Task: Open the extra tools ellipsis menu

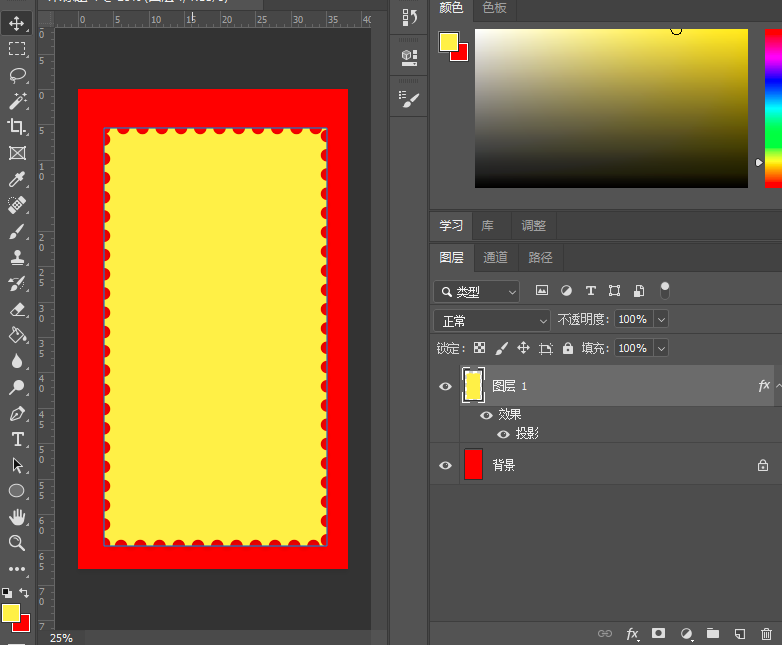Action: [17, 569]
